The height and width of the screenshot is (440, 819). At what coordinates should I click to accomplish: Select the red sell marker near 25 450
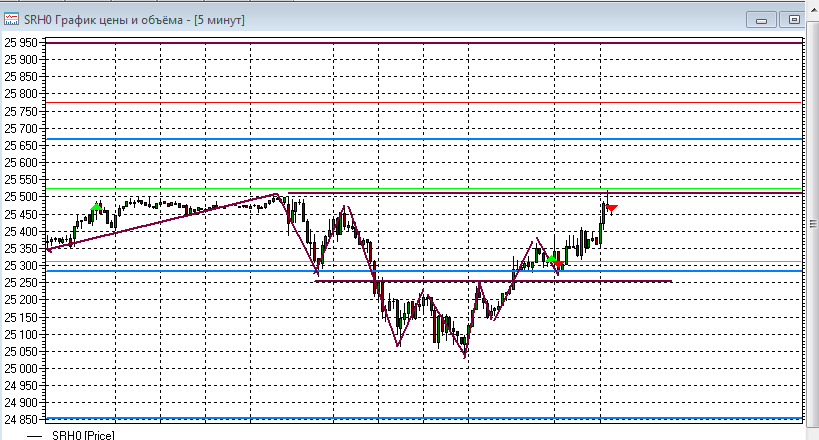pyautogui.click(x=612, y=208)
